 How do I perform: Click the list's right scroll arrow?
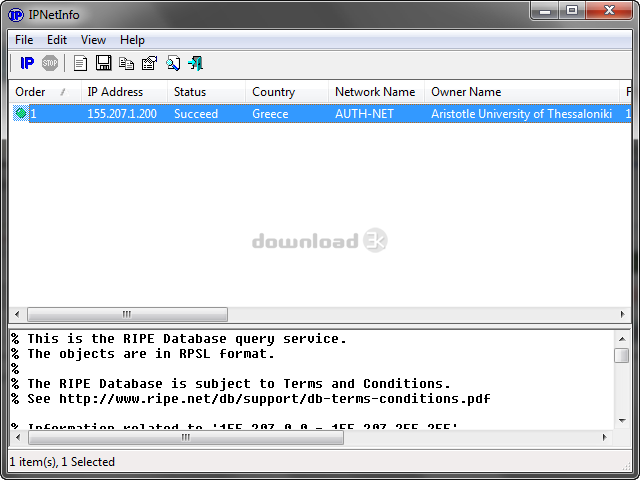click(x=622, y=314)
